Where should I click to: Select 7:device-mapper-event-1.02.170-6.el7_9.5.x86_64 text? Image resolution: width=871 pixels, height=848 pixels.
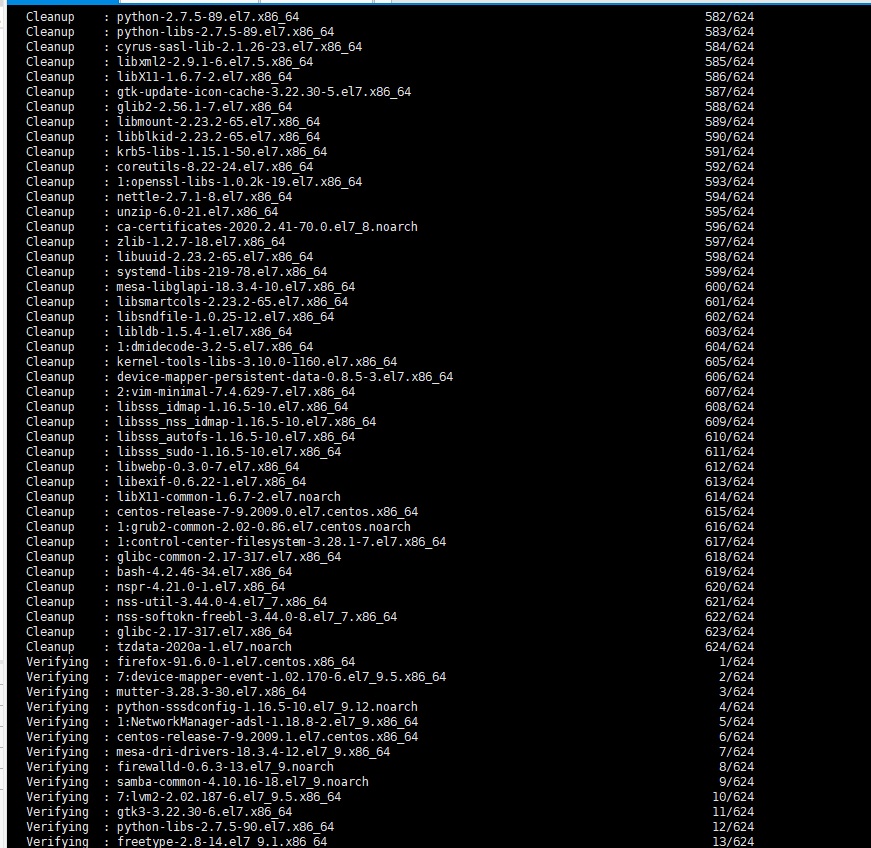[281, 677]
